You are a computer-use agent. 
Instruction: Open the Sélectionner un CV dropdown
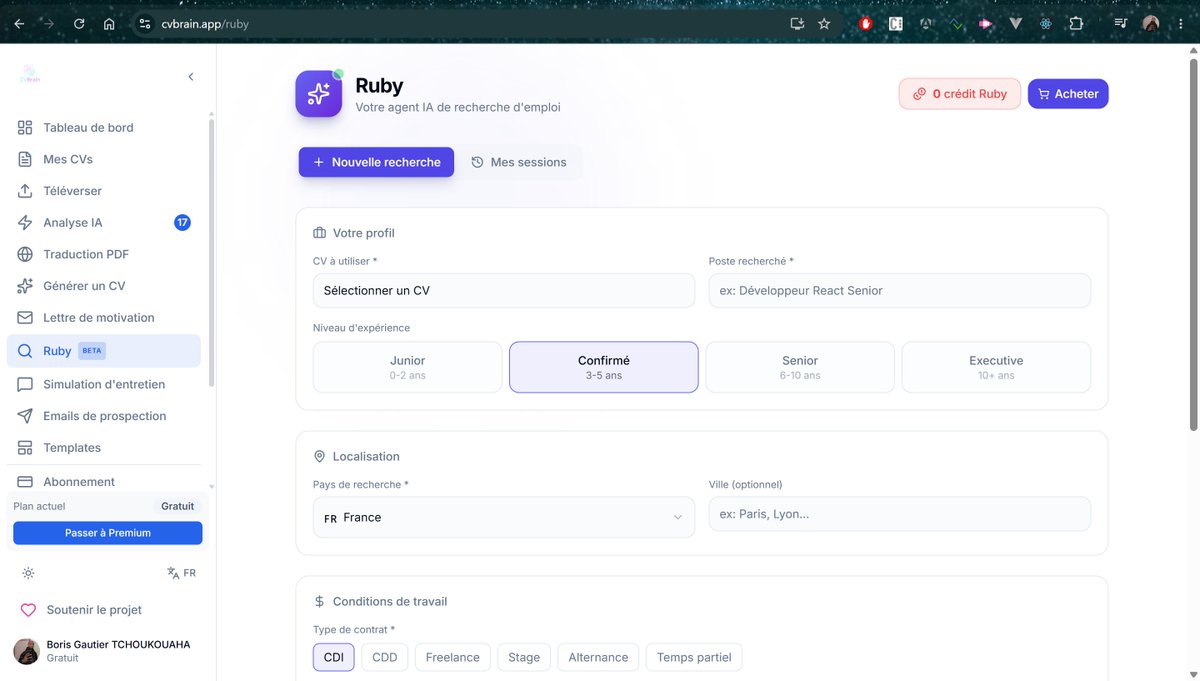tap(504, 291)
